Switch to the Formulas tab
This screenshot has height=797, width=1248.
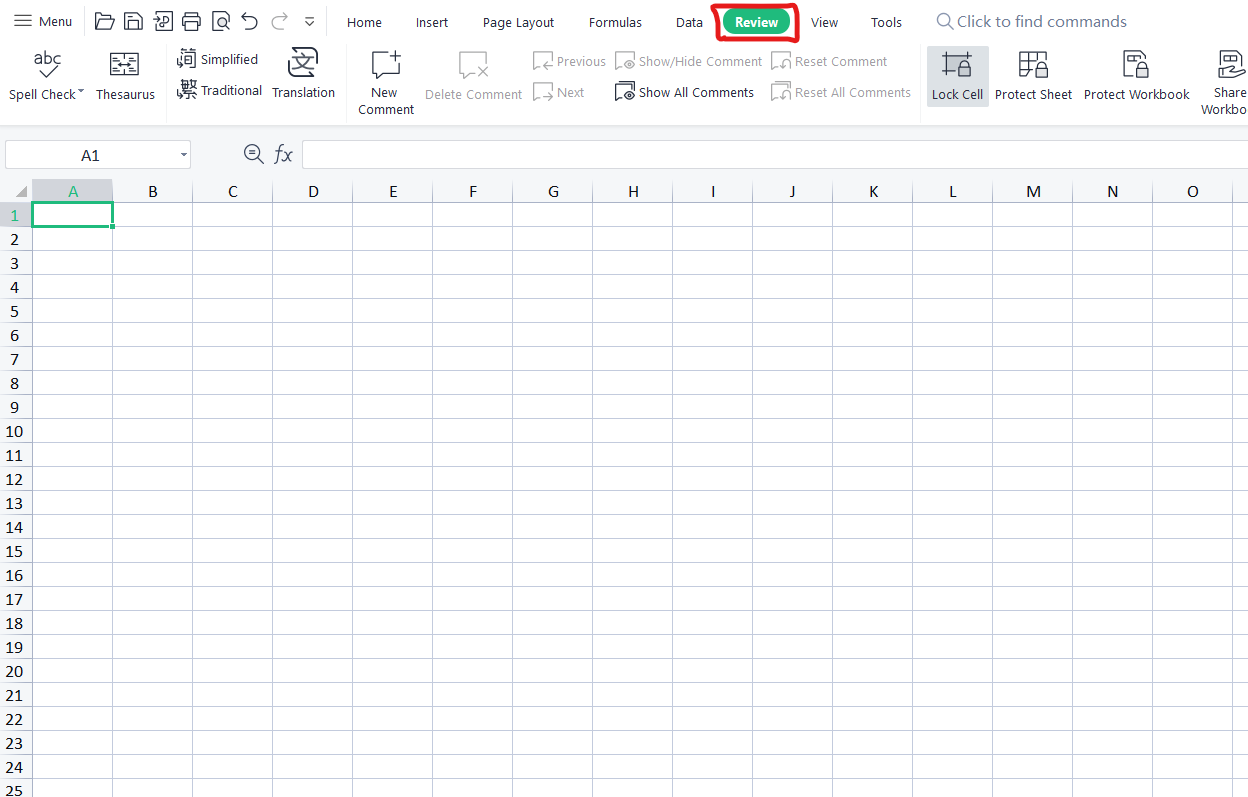click(615, 21)
